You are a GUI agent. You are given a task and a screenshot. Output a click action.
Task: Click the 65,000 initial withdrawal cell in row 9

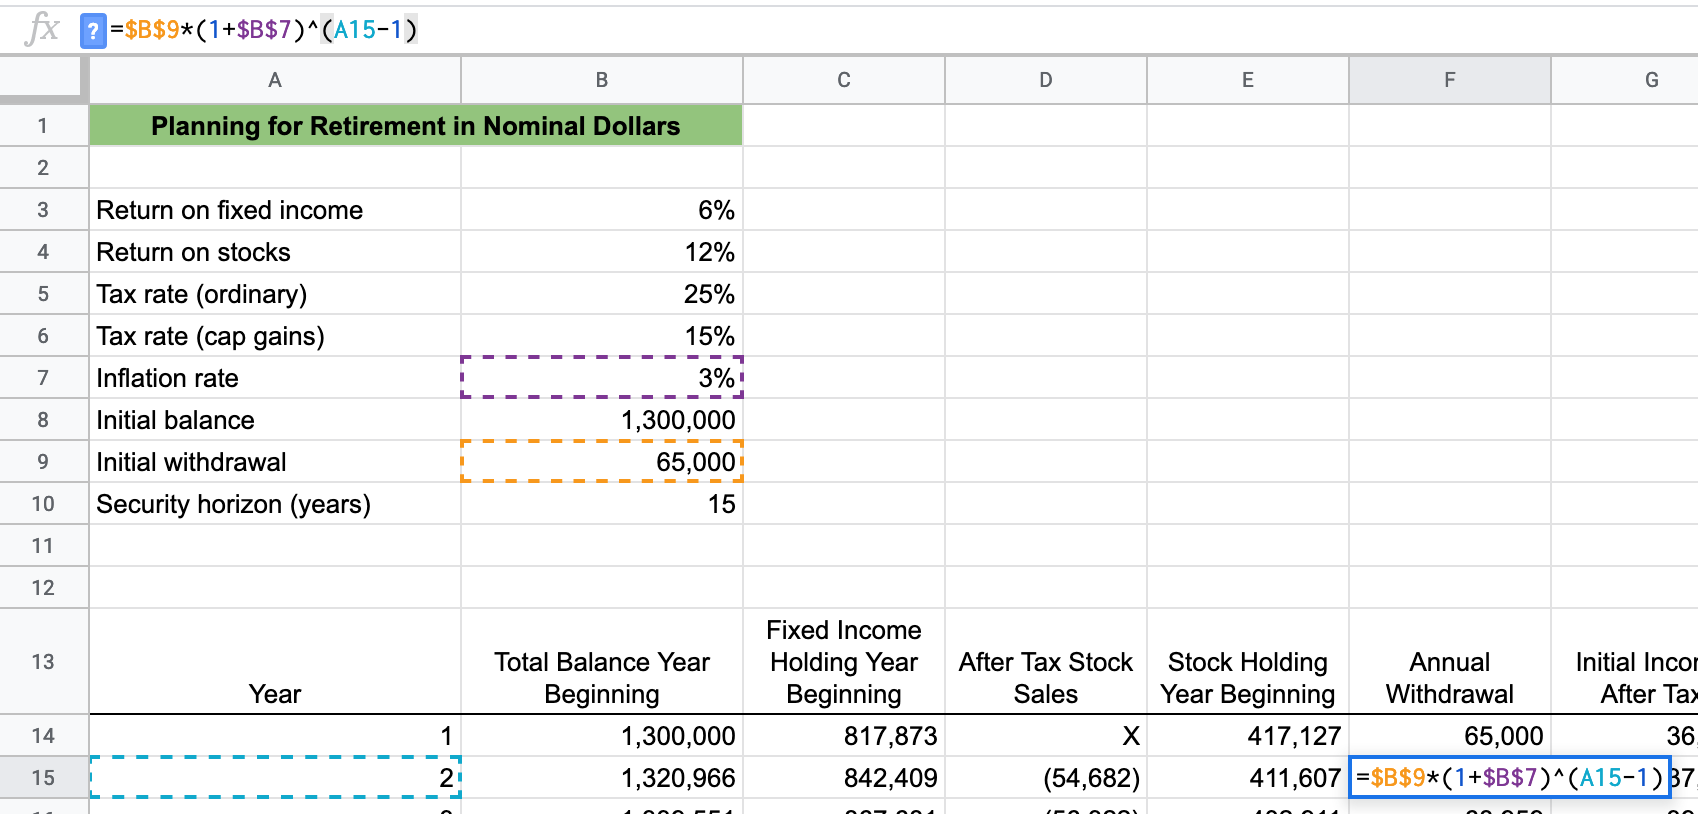click(x=602, y=462)
